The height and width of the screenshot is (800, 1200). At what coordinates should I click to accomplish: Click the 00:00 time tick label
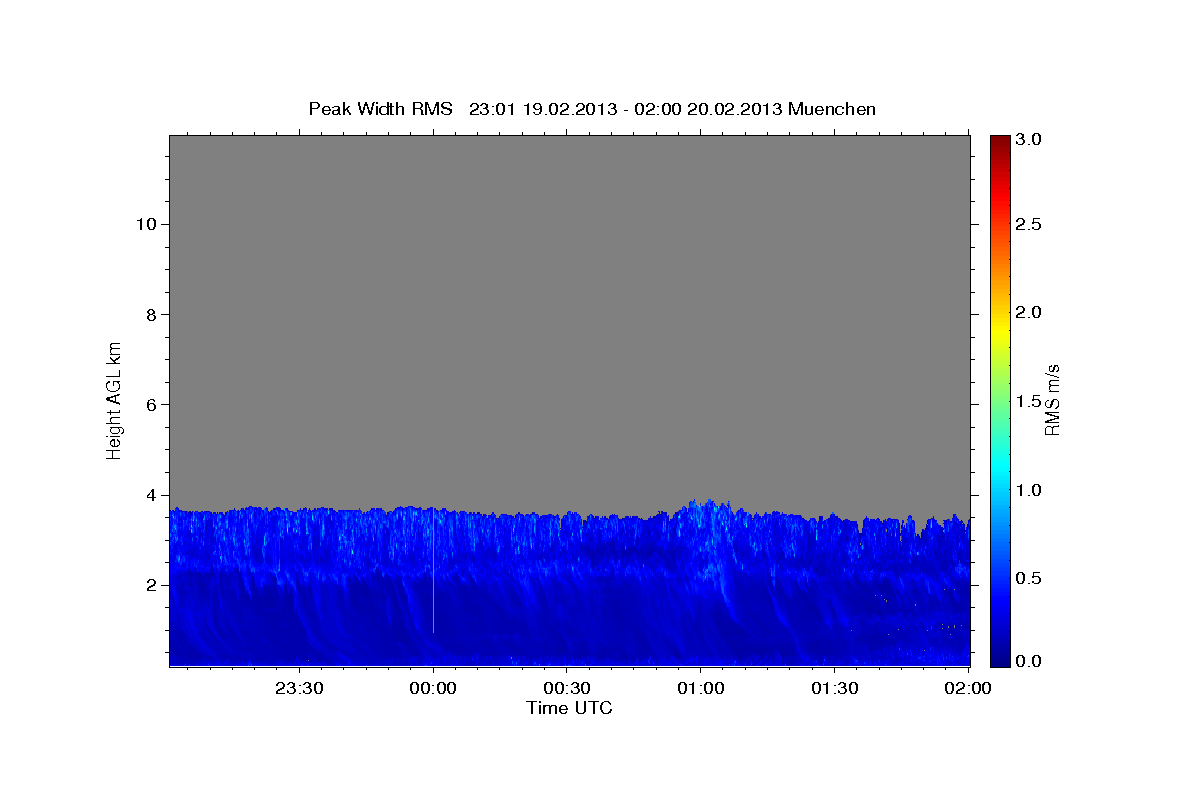click(x=433, y=689)
